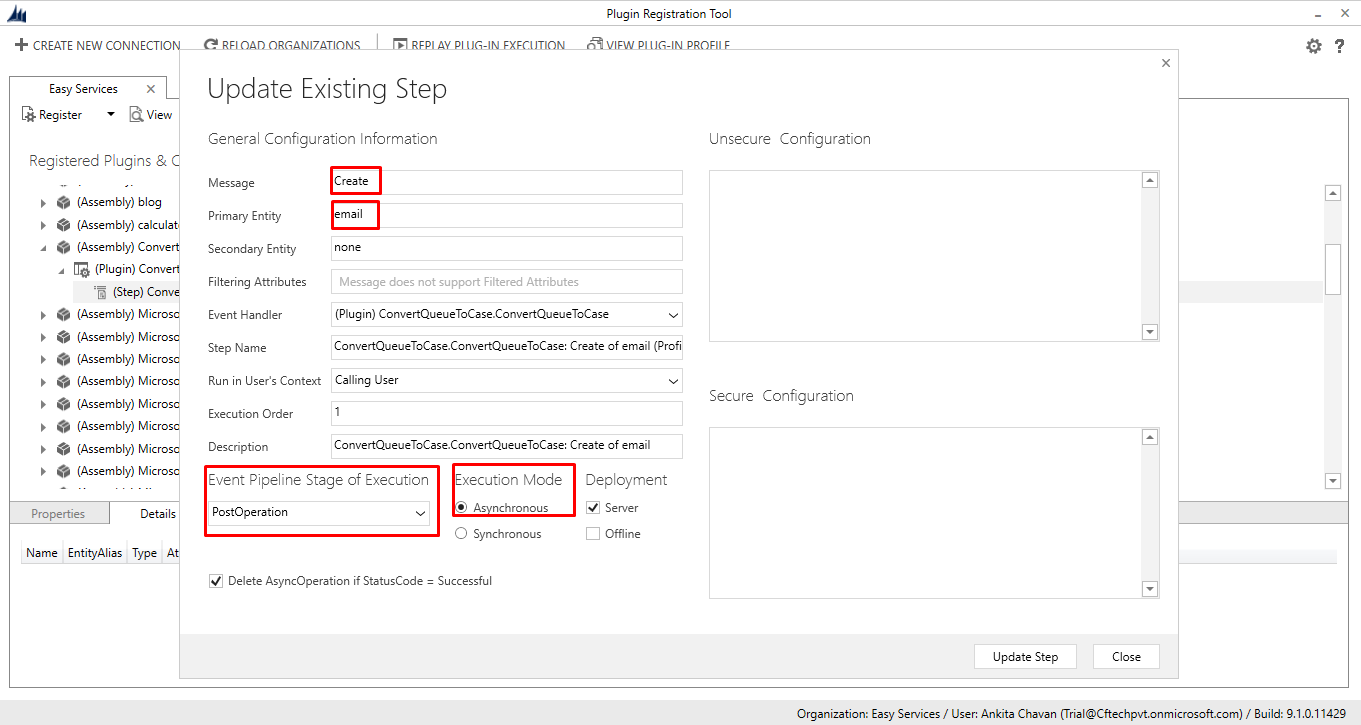Open the settings gear in top right corner
1361x725 pixels.
tap(1313, 45)
